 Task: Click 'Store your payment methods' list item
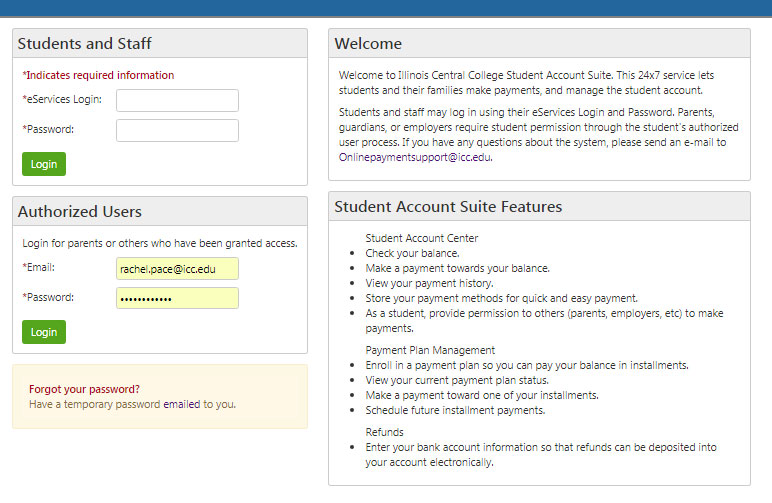pos(501,298)
